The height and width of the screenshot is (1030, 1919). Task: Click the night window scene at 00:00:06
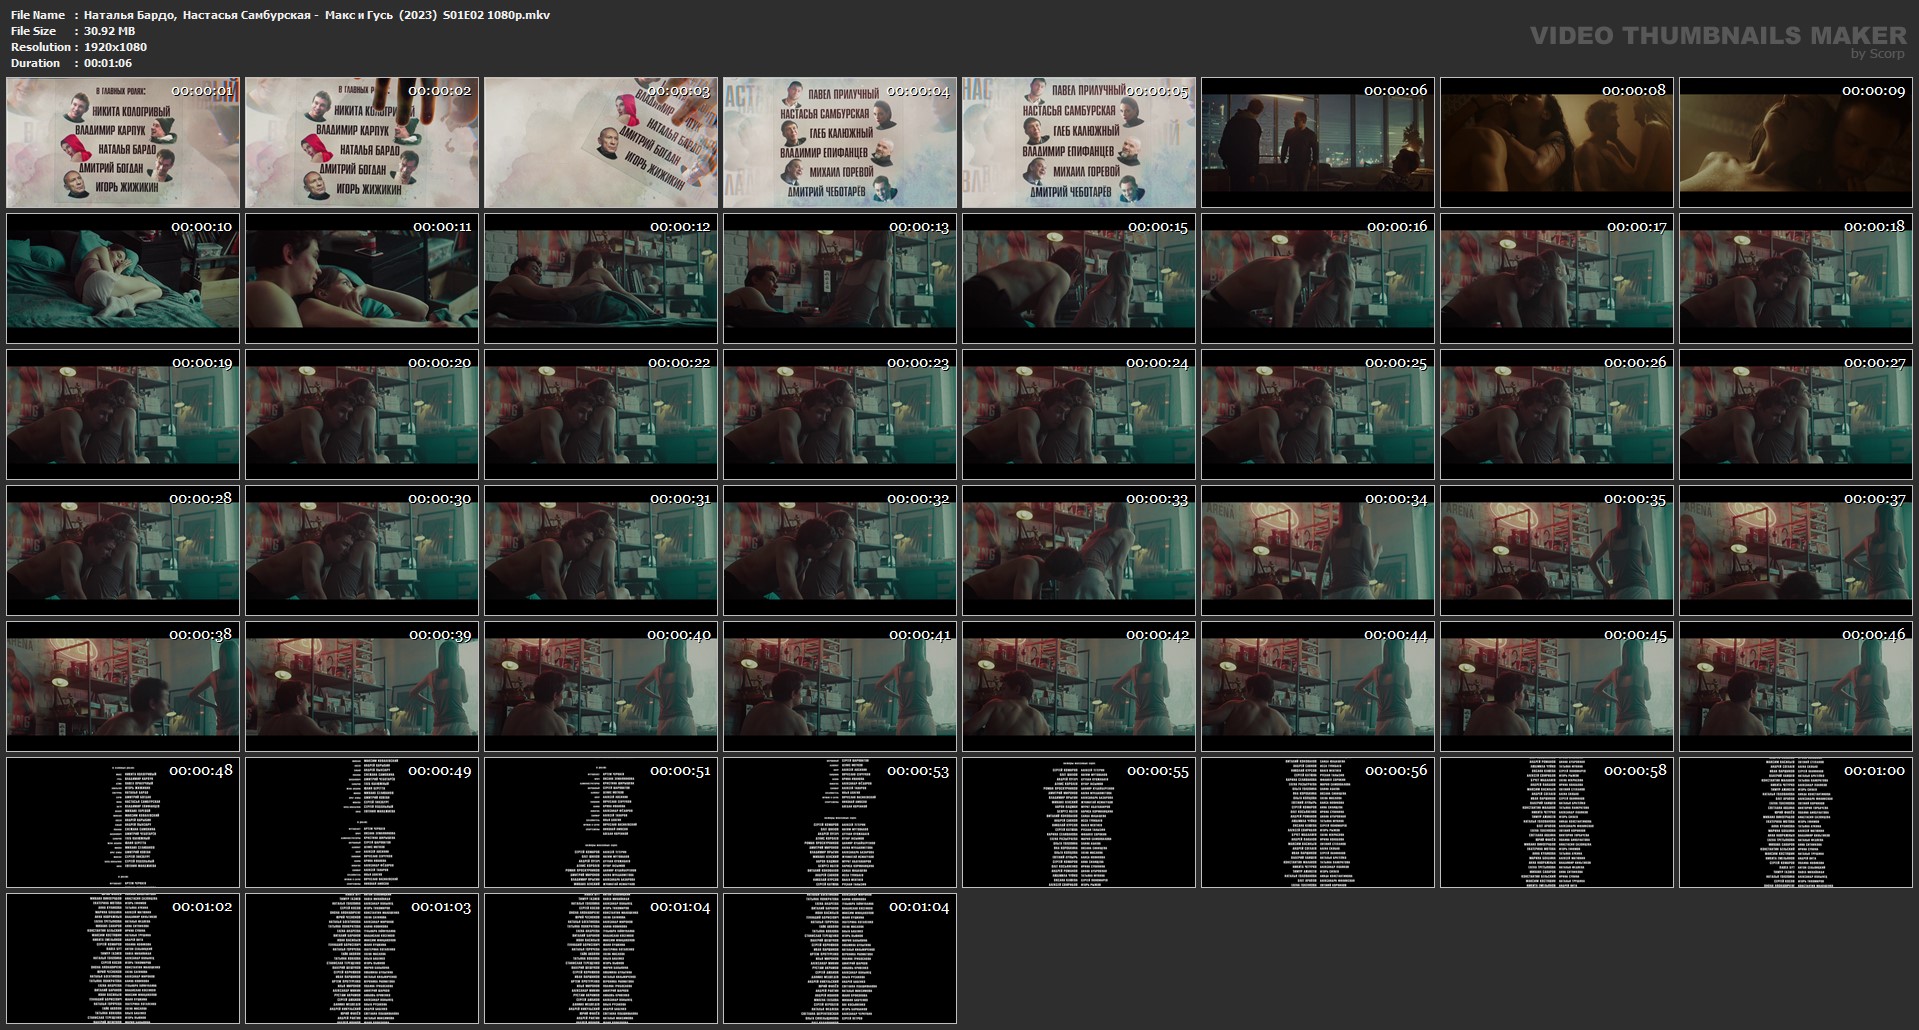[1318, 143]
